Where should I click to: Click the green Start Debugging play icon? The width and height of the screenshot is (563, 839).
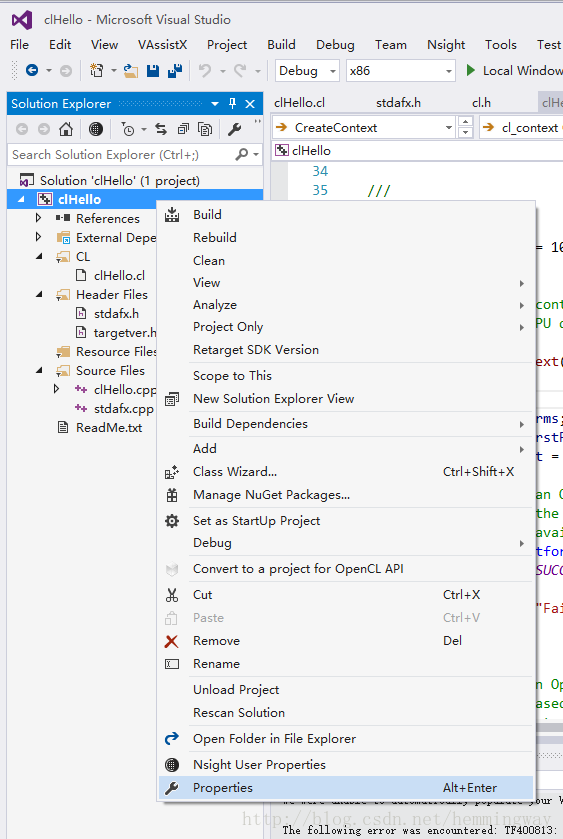click(x=470, y=70)
